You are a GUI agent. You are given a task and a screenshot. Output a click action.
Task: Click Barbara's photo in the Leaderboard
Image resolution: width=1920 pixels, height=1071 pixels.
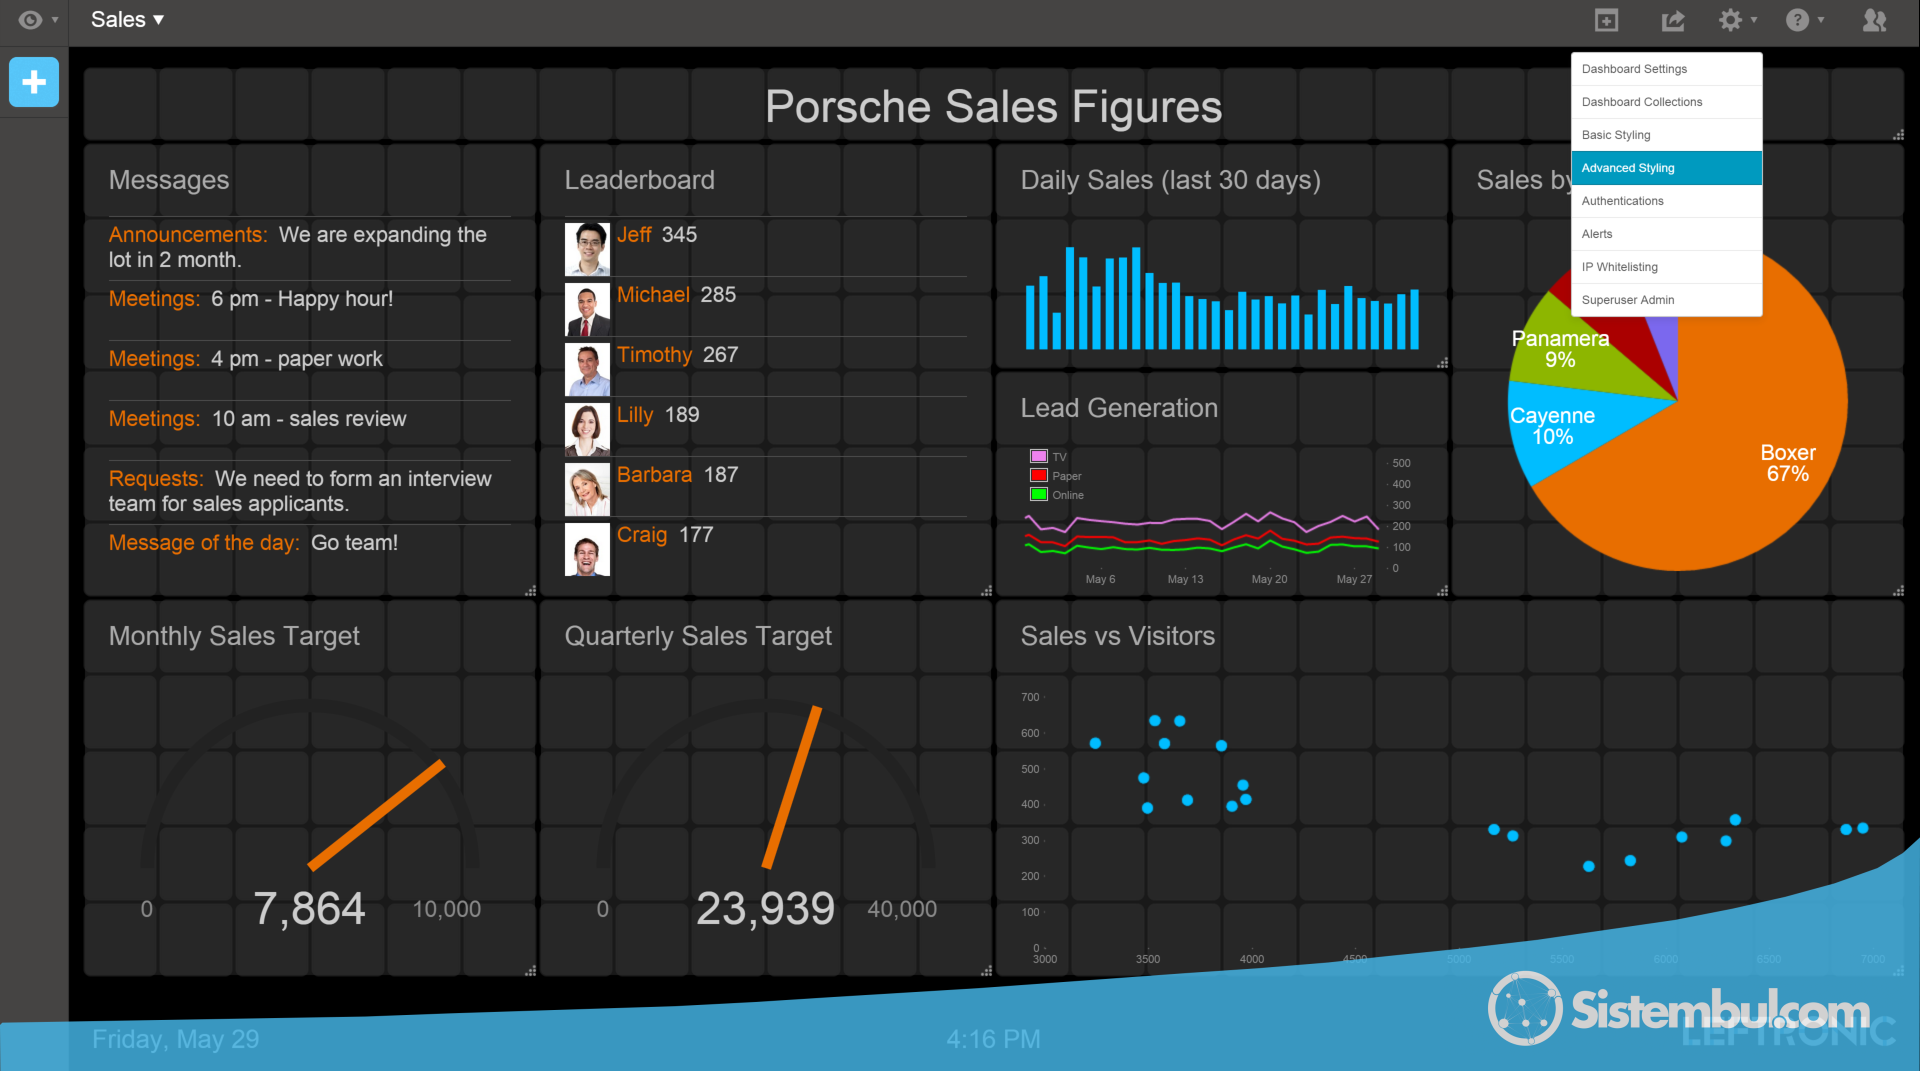587,489
